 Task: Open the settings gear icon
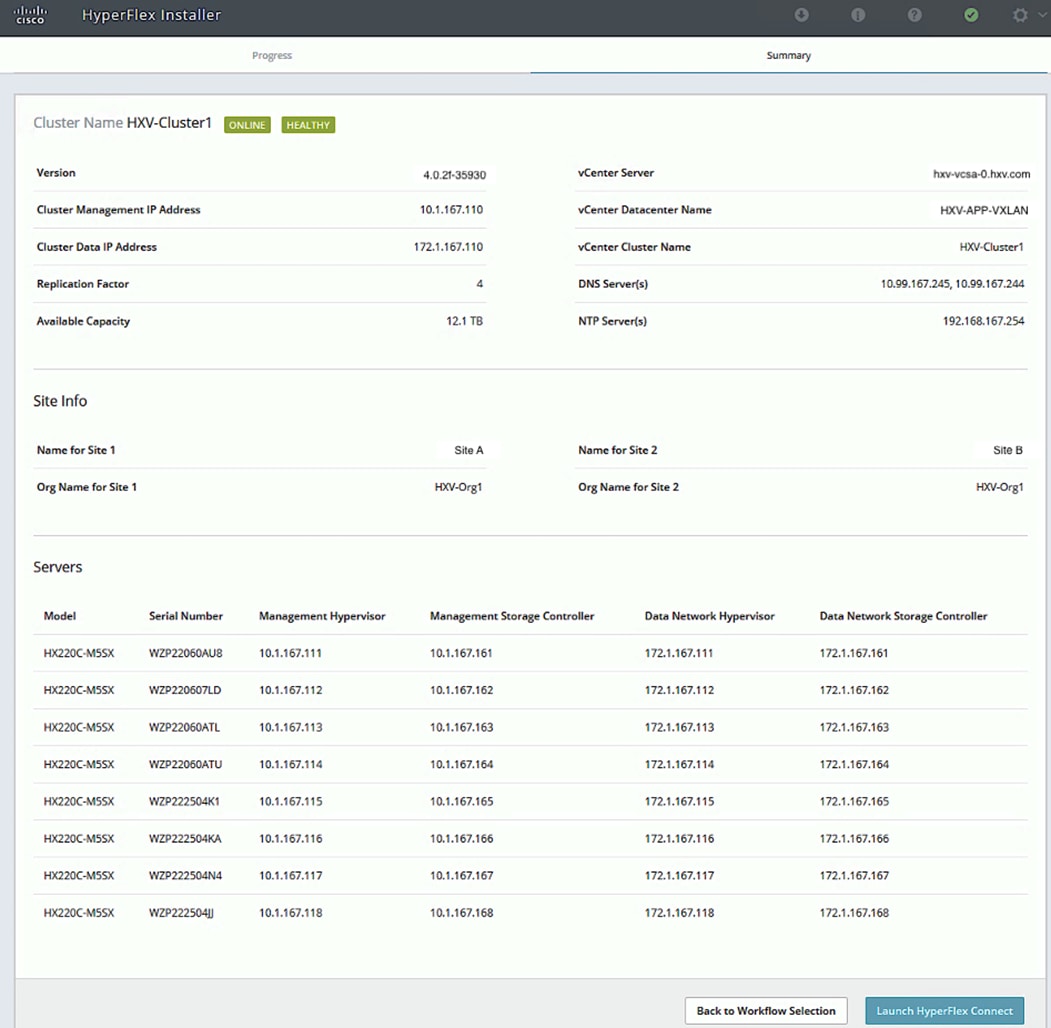(x=1020, y=15)
